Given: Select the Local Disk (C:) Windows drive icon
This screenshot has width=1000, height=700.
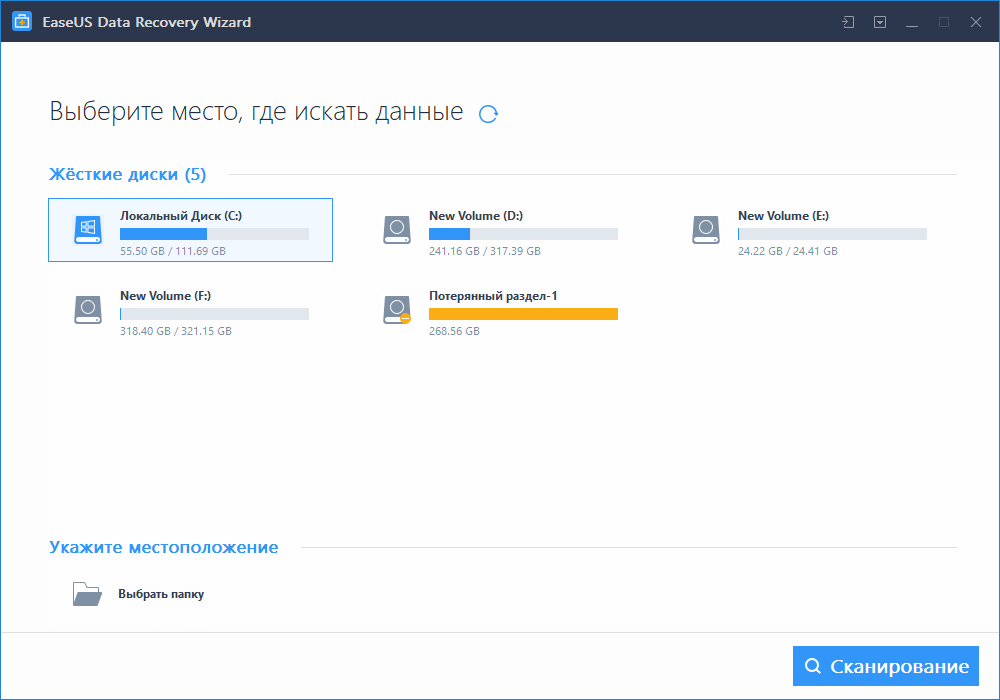Looking at the screenshot, I should [88, 230].
